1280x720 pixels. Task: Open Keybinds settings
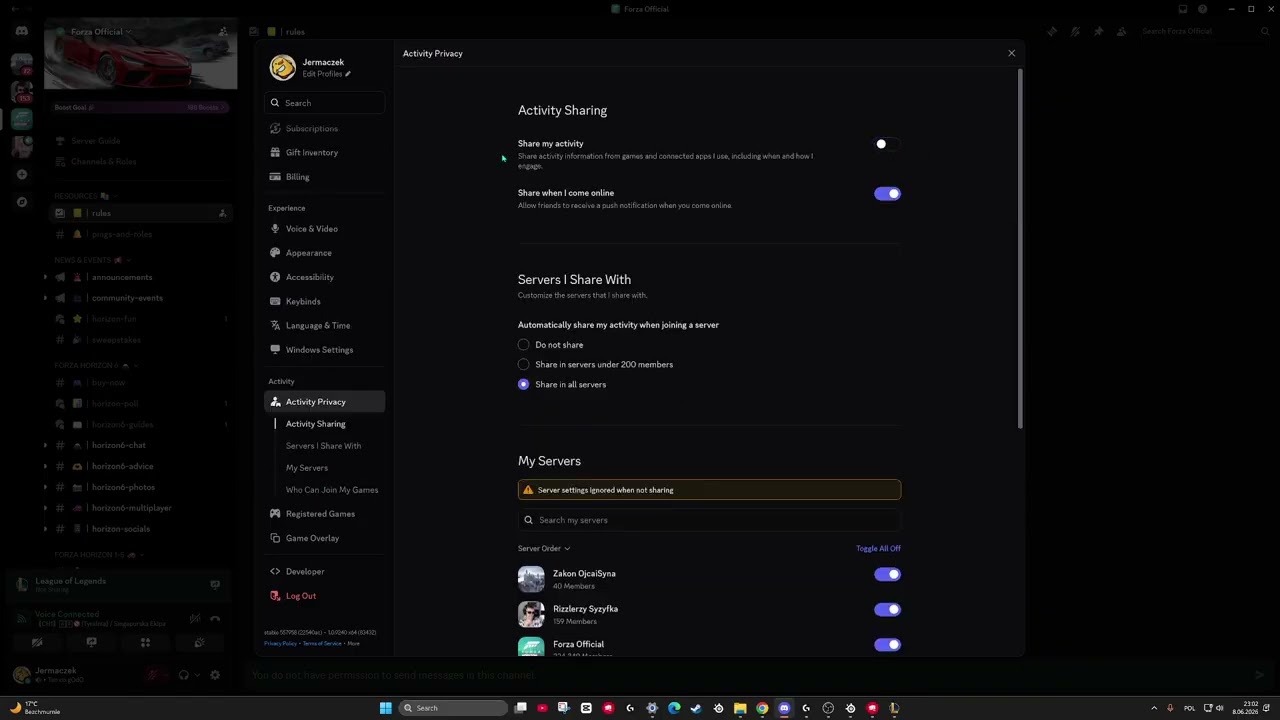(x=324, y=301)
